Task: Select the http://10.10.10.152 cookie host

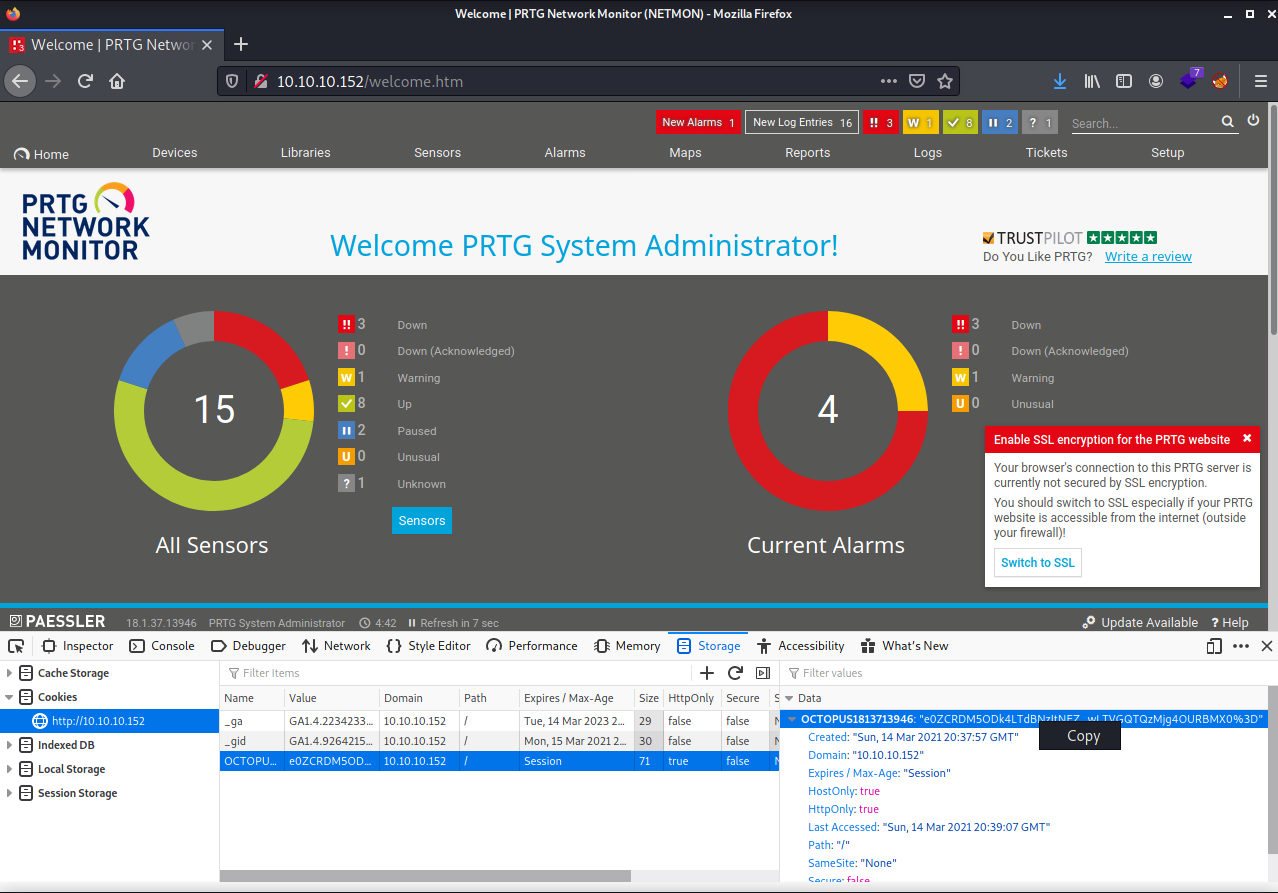Action: (110, 721)
